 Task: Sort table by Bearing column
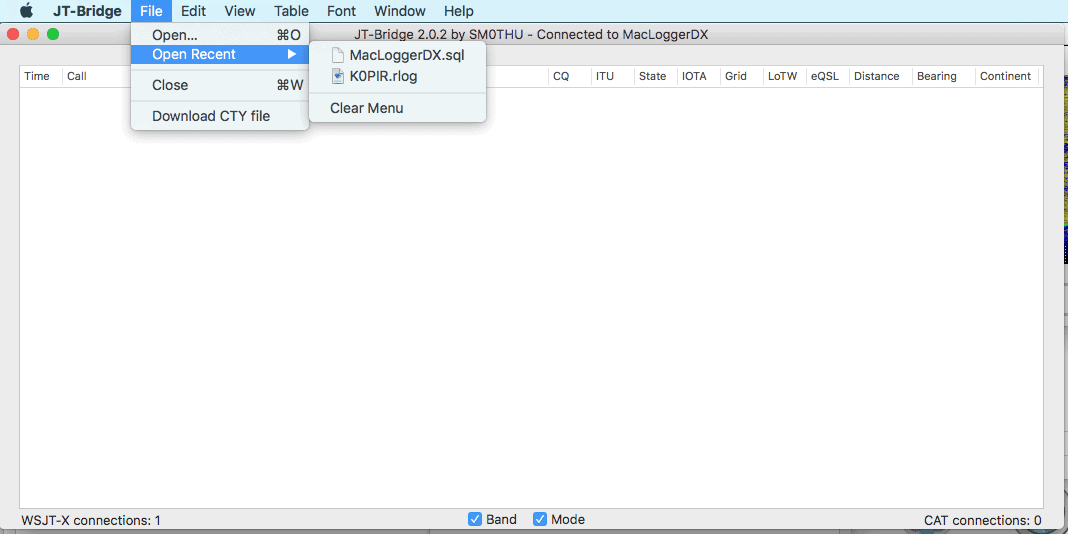click(x=943, y=76)
